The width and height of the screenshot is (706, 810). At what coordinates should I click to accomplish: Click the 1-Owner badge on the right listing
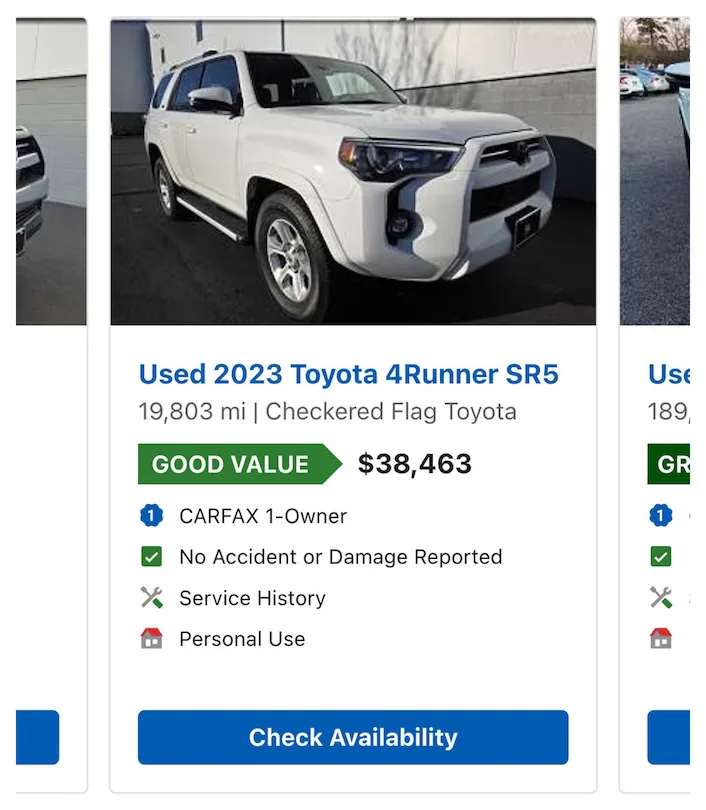click(661, 516)
